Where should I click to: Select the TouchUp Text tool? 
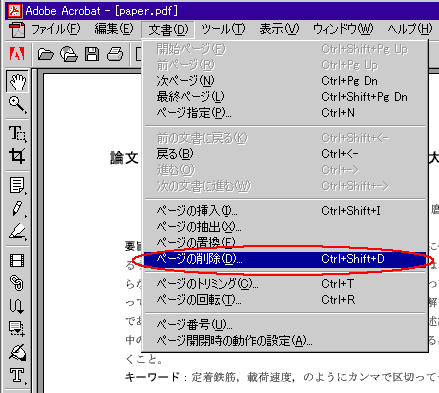coord(17,375)
